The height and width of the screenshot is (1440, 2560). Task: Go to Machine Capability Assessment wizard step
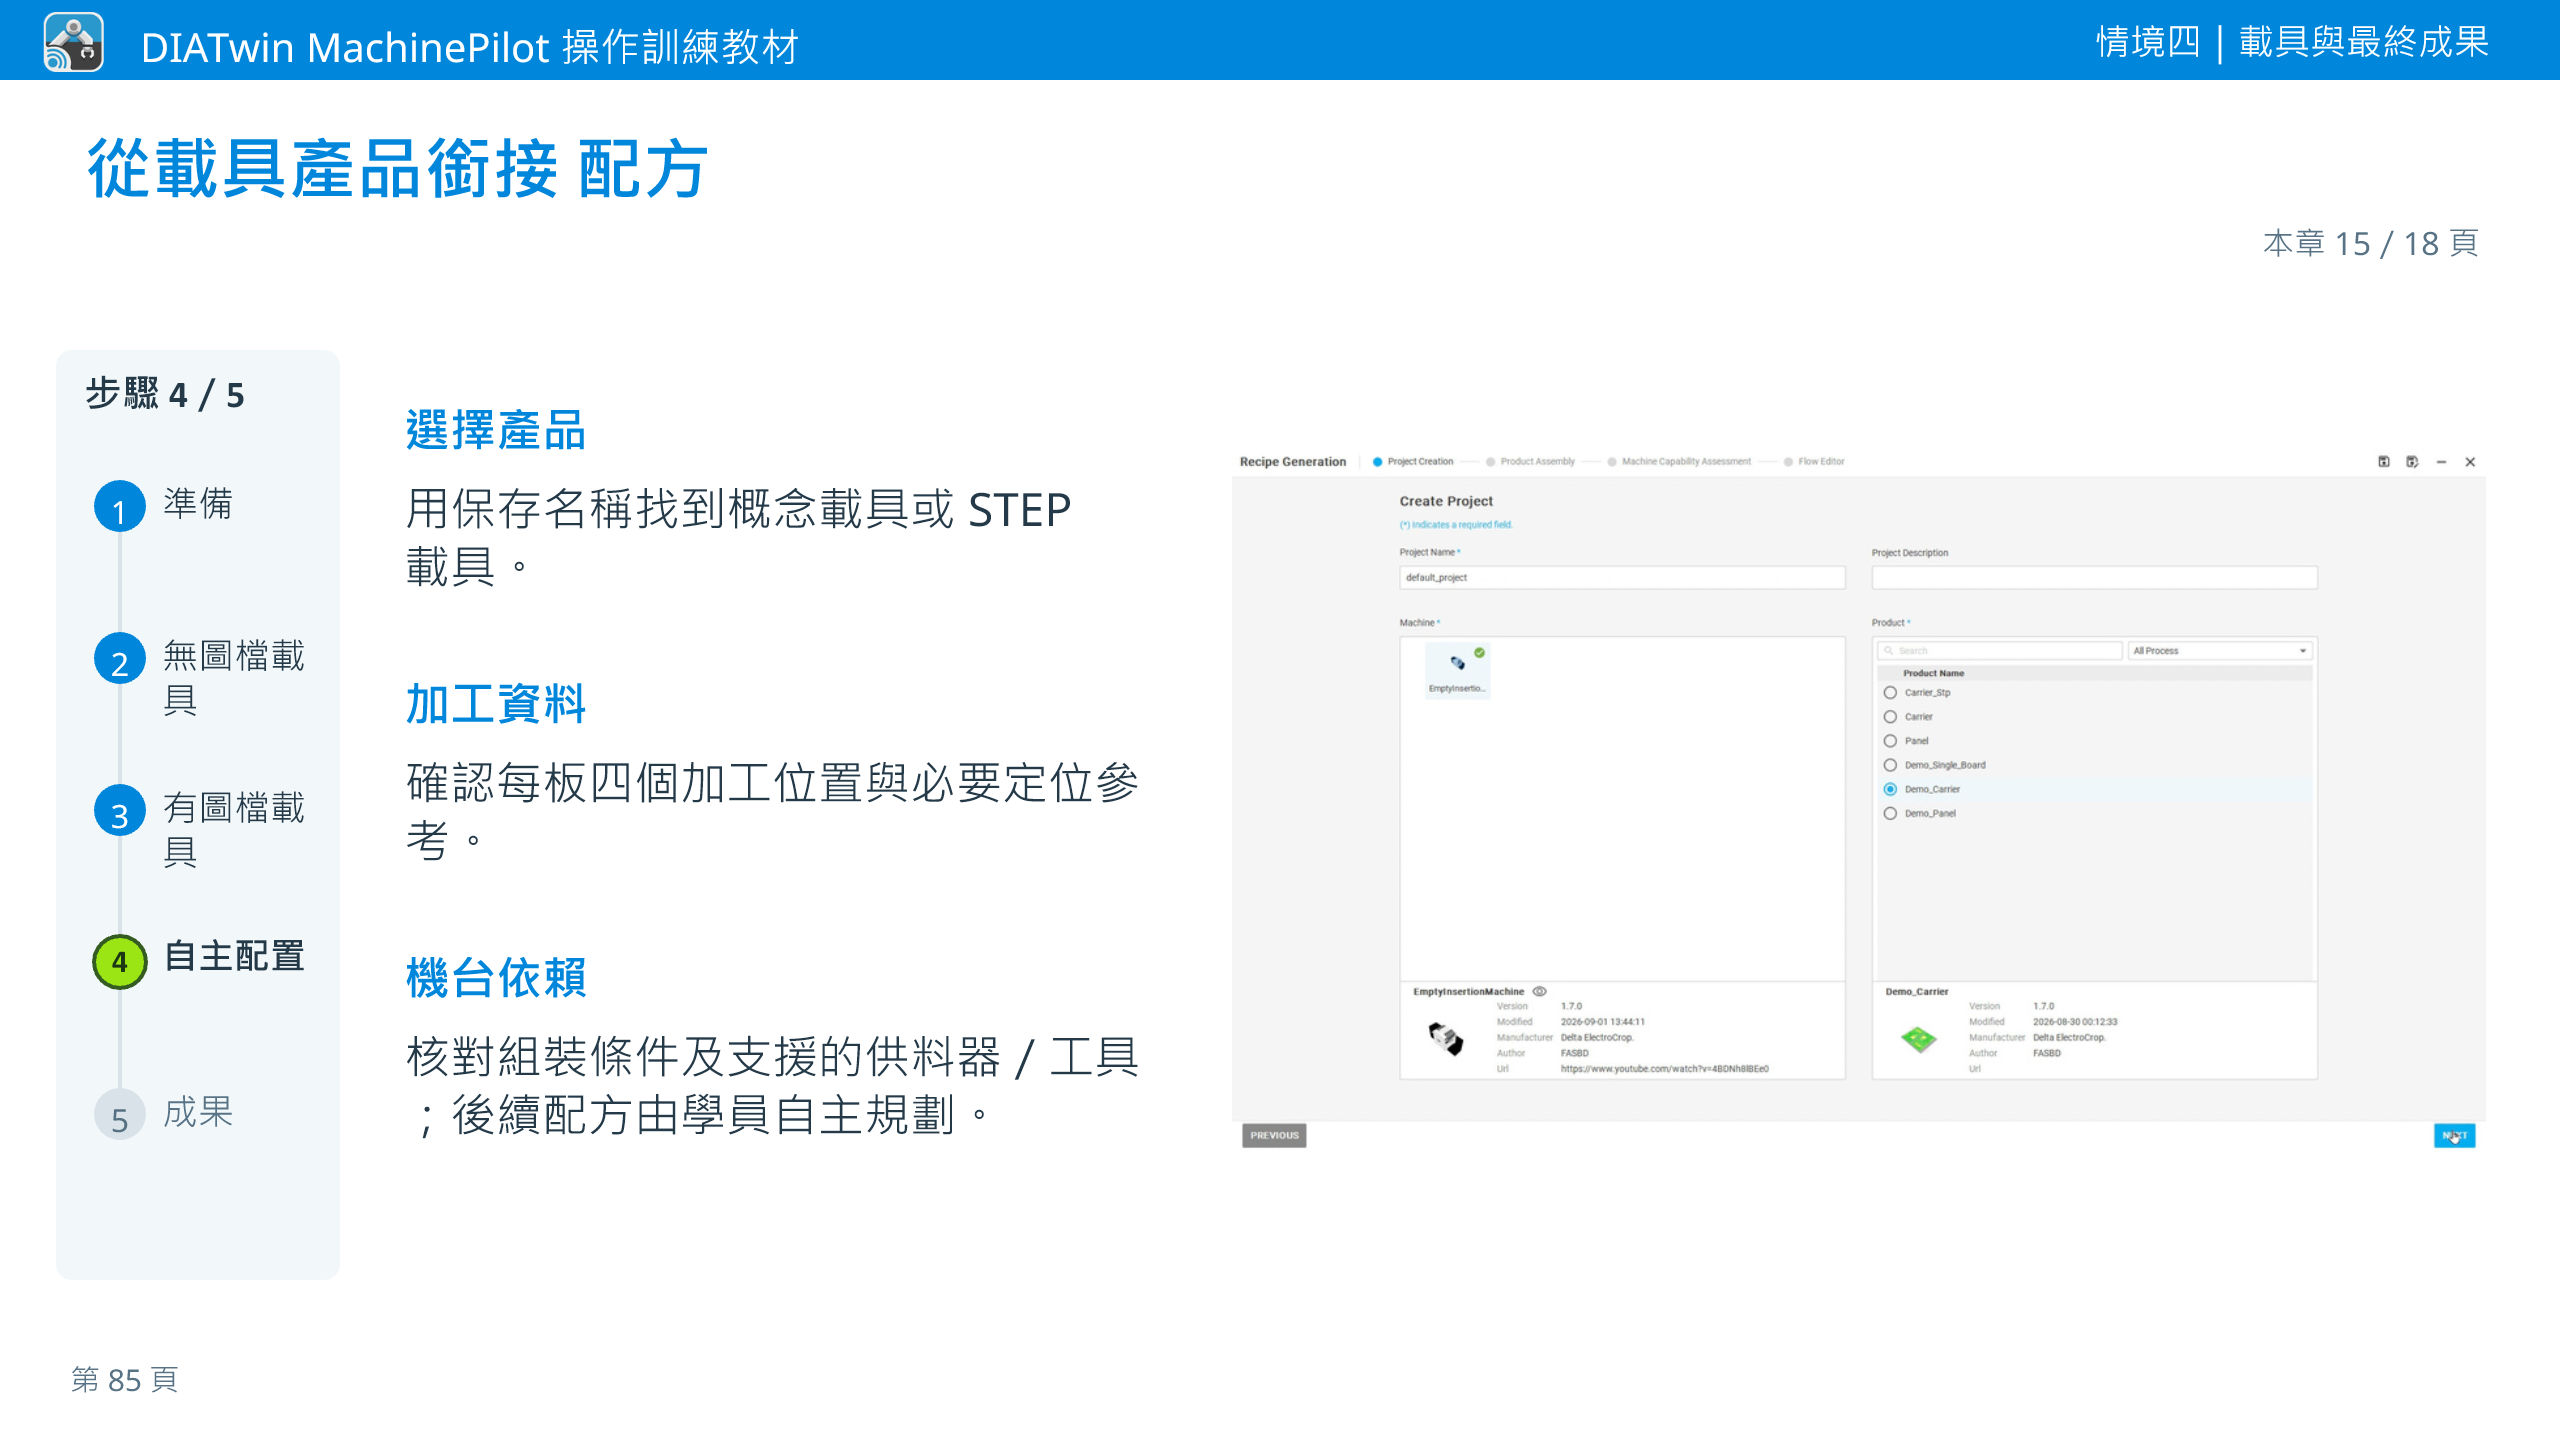[1679, 462]
